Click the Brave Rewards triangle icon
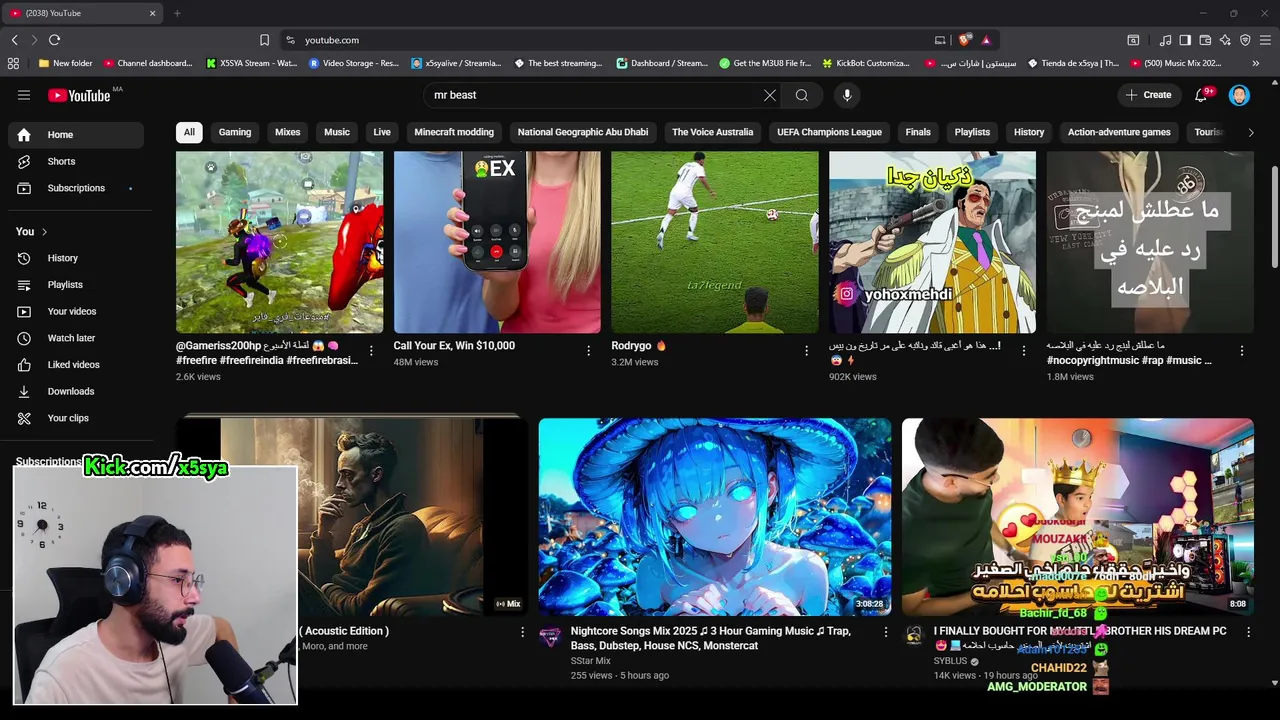This screenshot has height=720, width=1280. point(985,40)
